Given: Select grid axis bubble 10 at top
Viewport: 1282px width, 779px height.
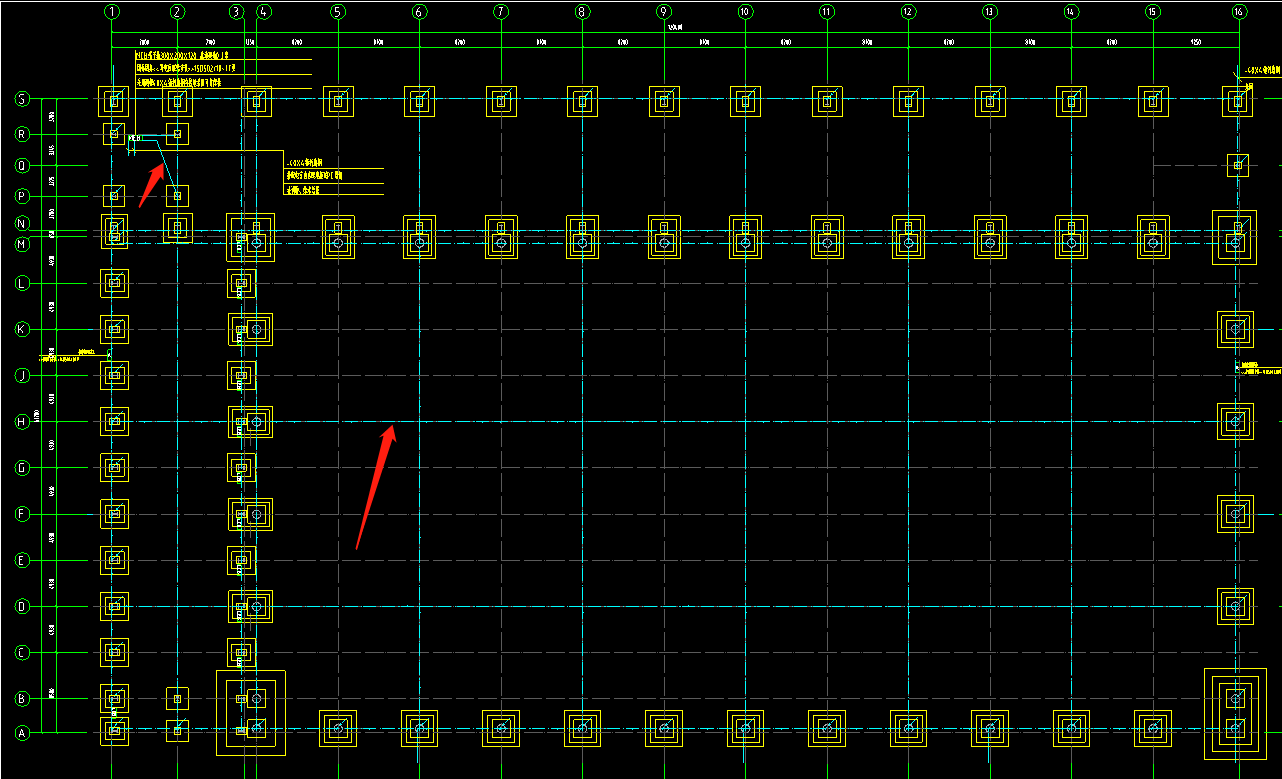Looking at the screenshot, I should click(x=745, y=12).
